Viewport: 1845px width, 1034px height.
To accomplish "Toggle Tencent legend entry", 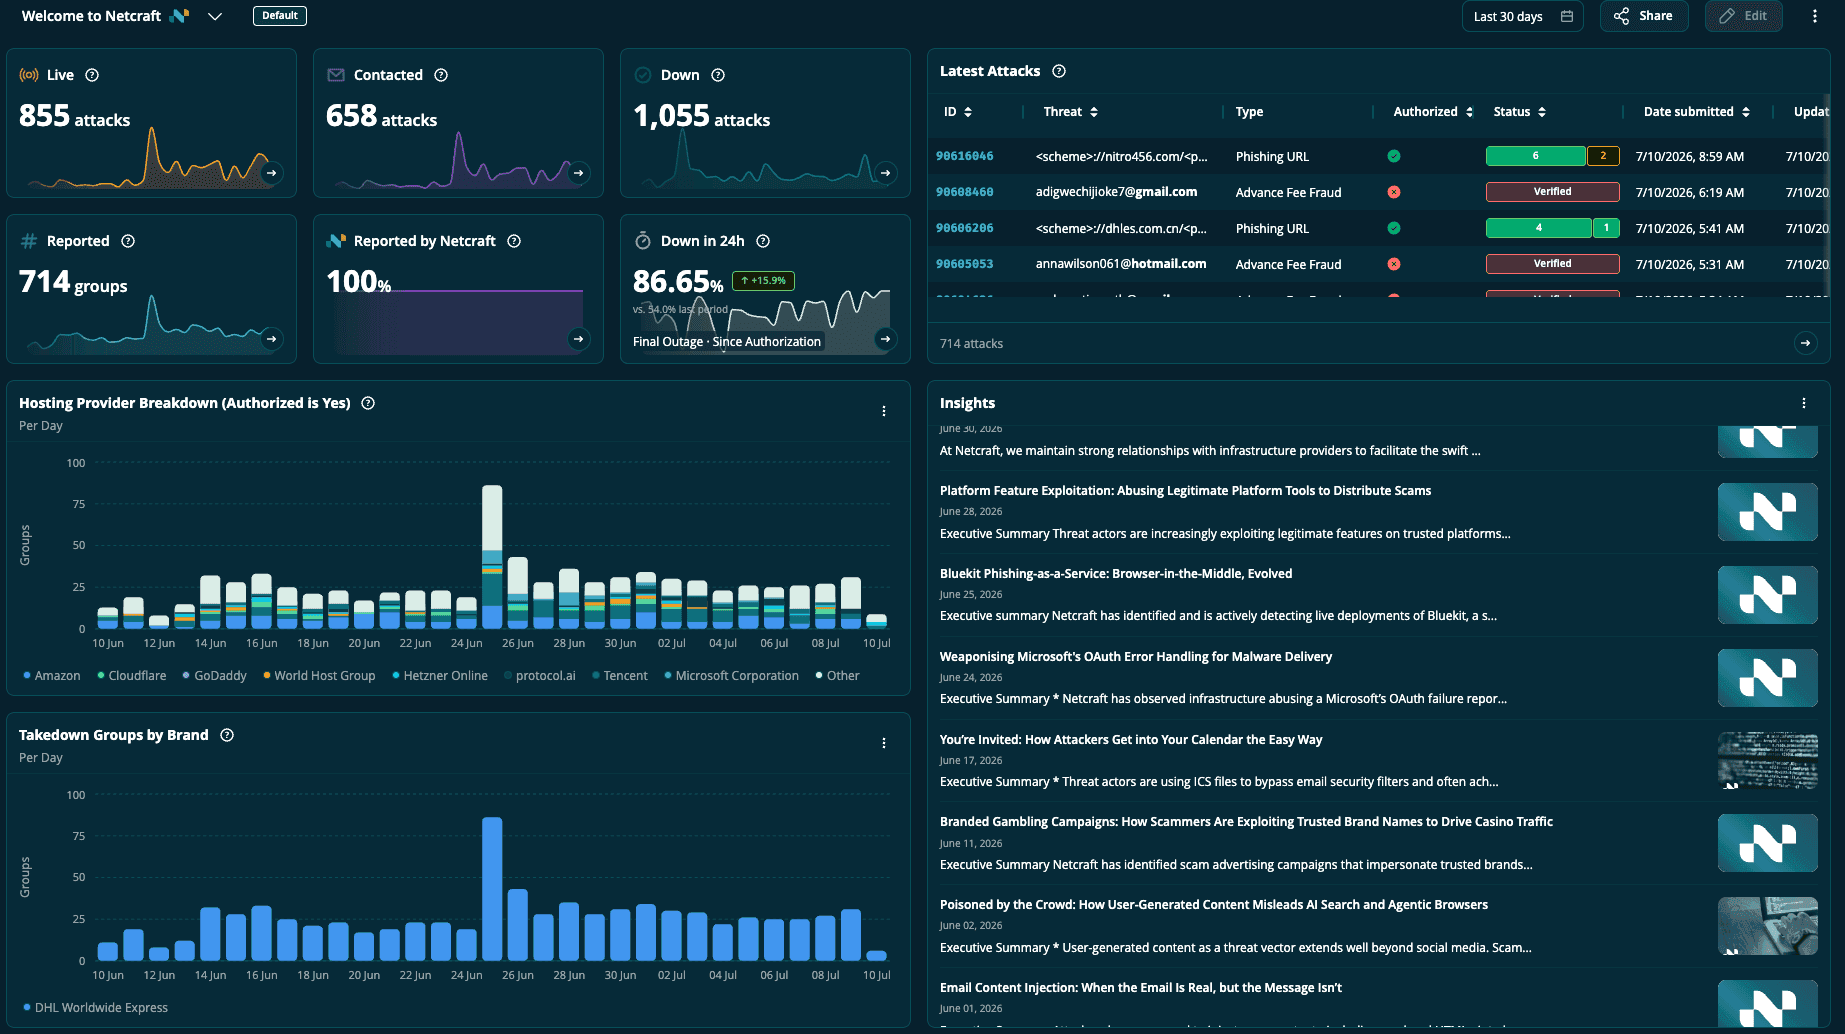I will (x=620, y=676).
